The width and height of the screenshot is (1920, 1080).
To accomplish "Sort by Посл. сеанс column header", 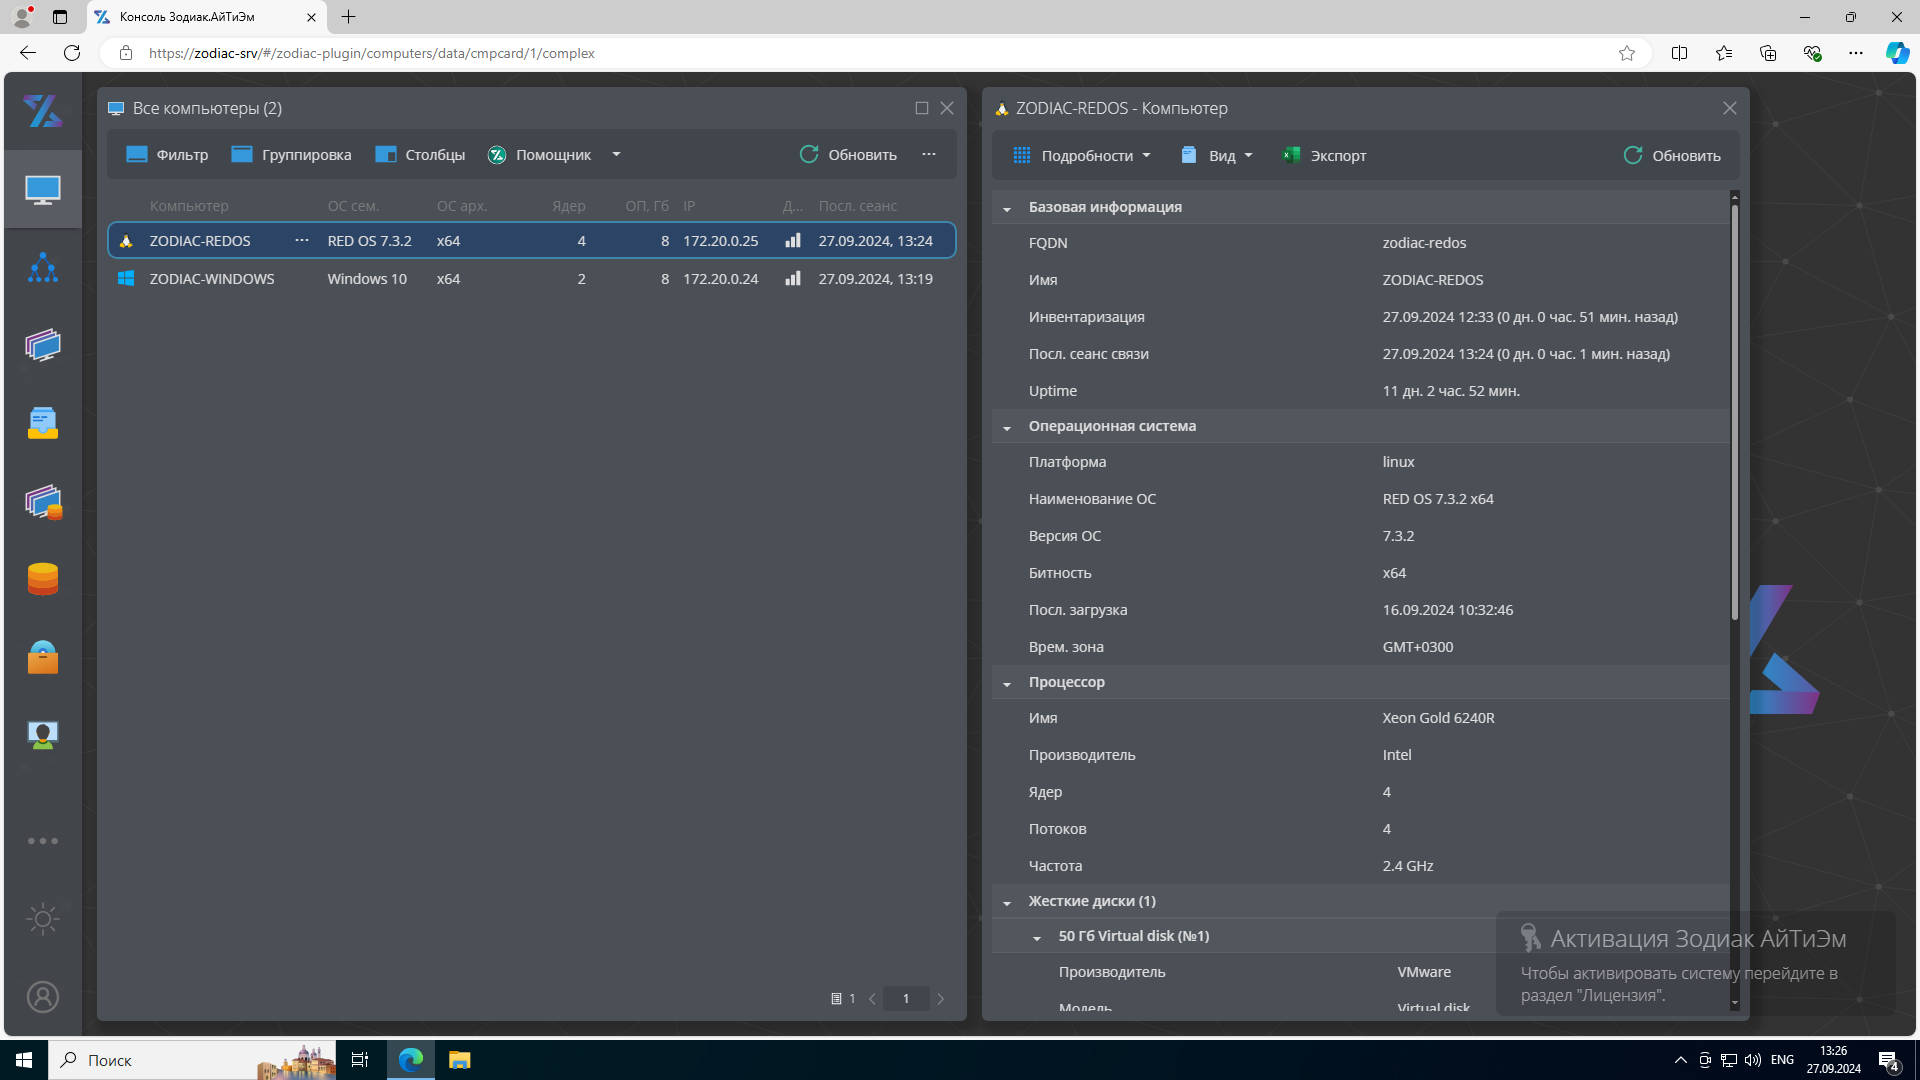I will tap(858, 206).
